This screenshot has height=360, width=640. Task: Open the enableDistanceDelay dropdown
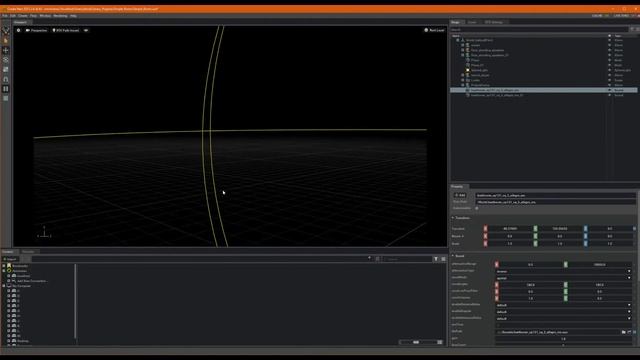pyautogui.click(x=563, y=305)
